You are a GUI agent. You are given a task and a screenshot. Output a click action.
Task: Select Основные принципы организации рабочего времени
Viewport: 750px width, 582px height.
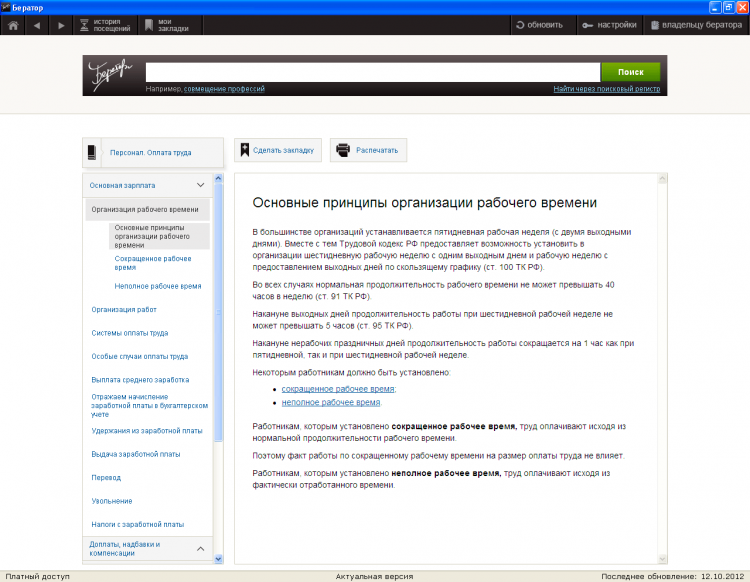(159, 236)
